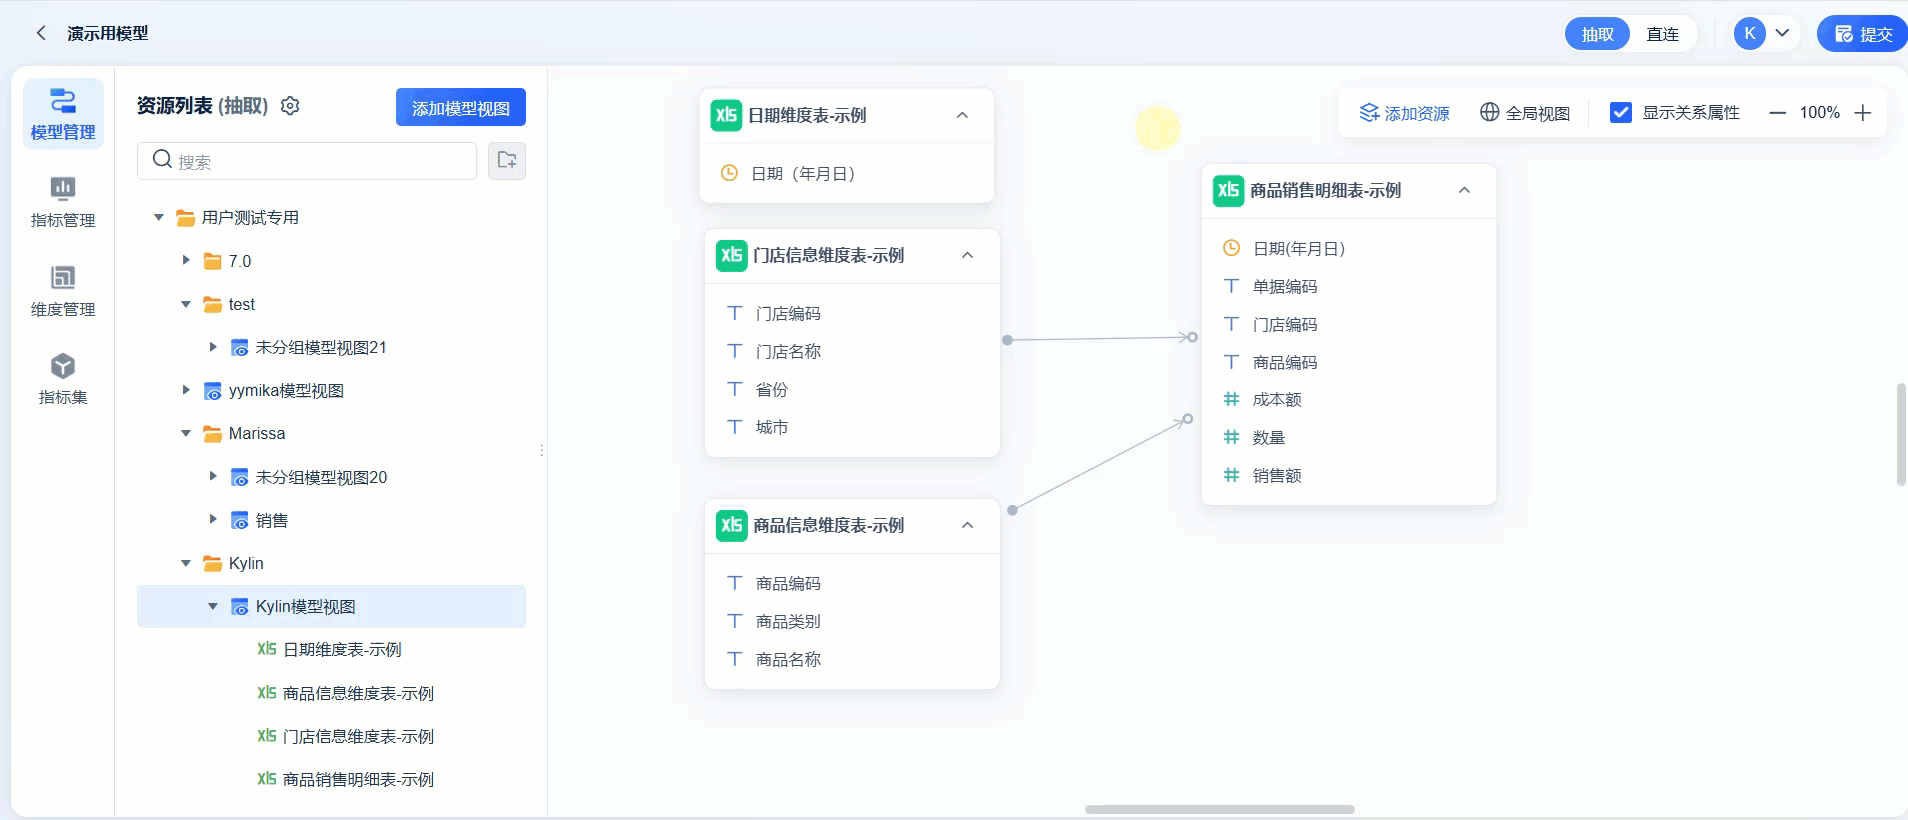Collapse the test folder
This screenshot has height=820, width=1908.
(185, 304)
